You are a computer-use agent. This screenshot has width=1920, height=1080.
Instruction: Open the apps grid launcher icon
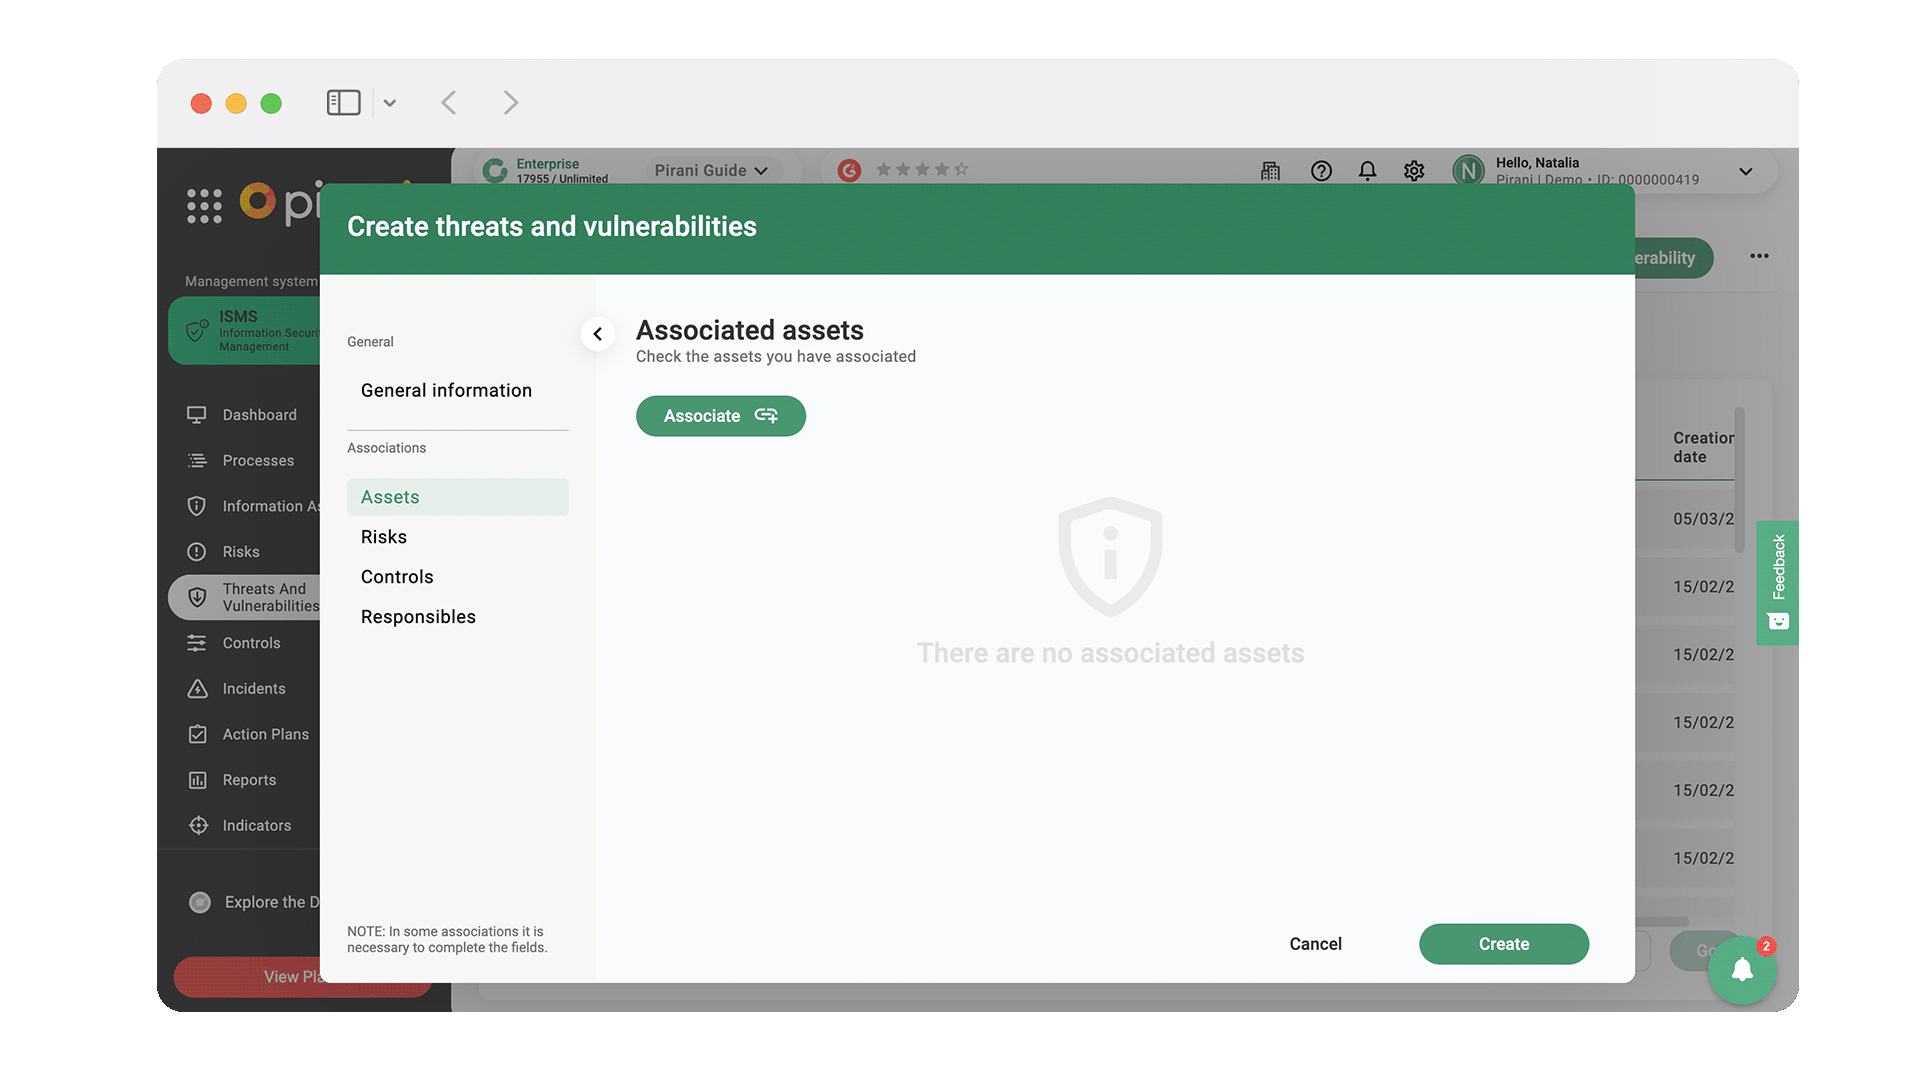point(204,205)
